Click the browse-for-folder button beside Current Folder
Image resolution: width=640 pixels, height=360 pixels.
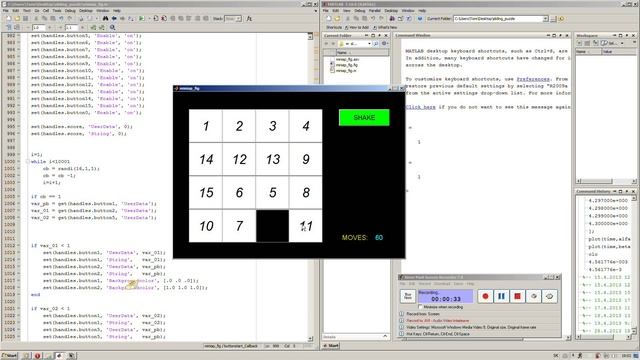tap(553, 19)
